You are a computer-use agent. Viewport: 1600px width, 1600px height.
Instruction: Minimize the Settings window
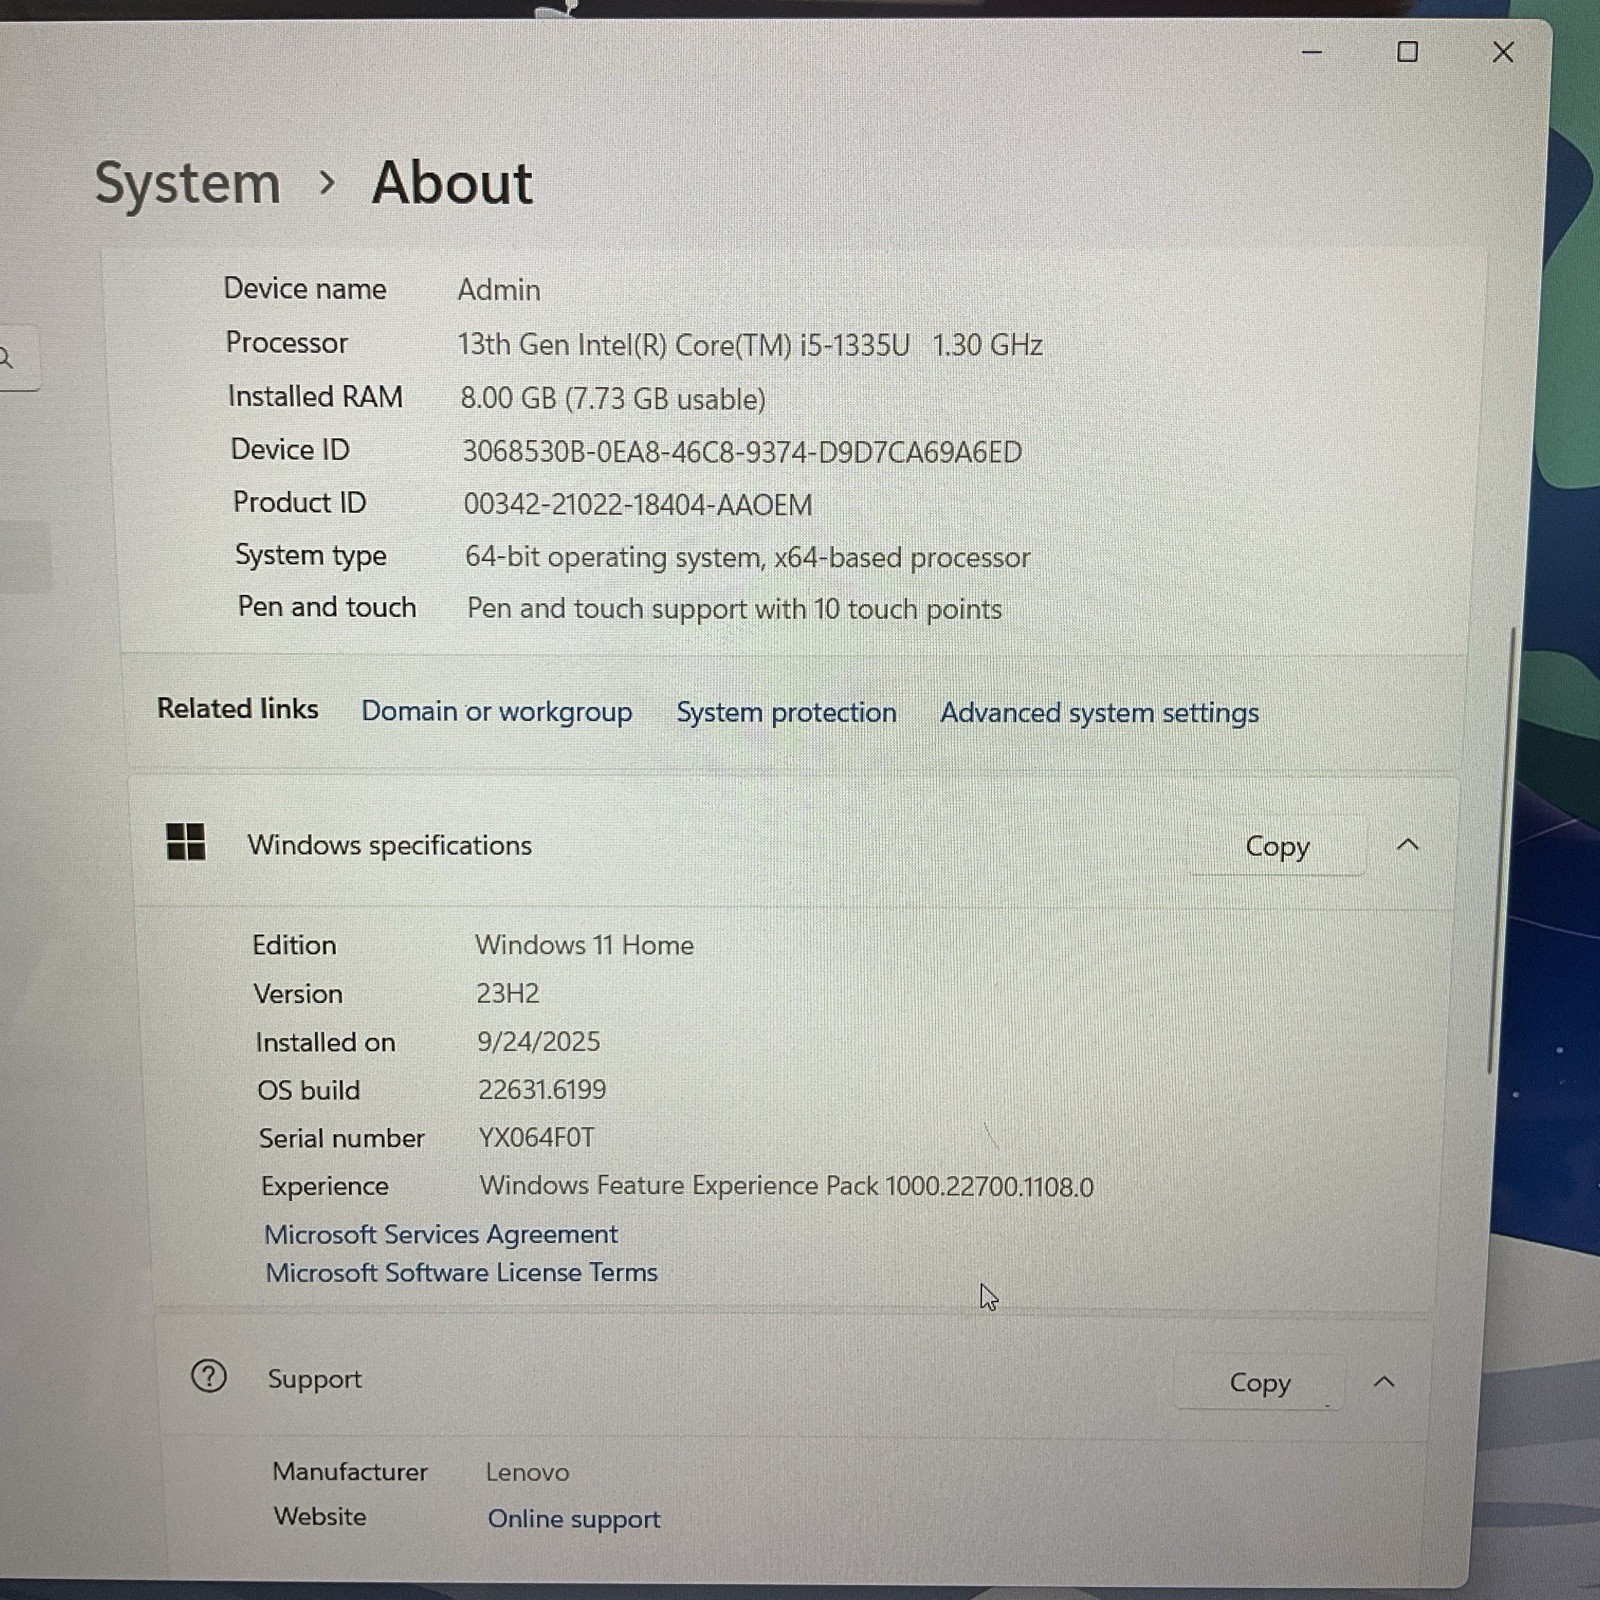pyautogui.click(x=1312, y=52)
